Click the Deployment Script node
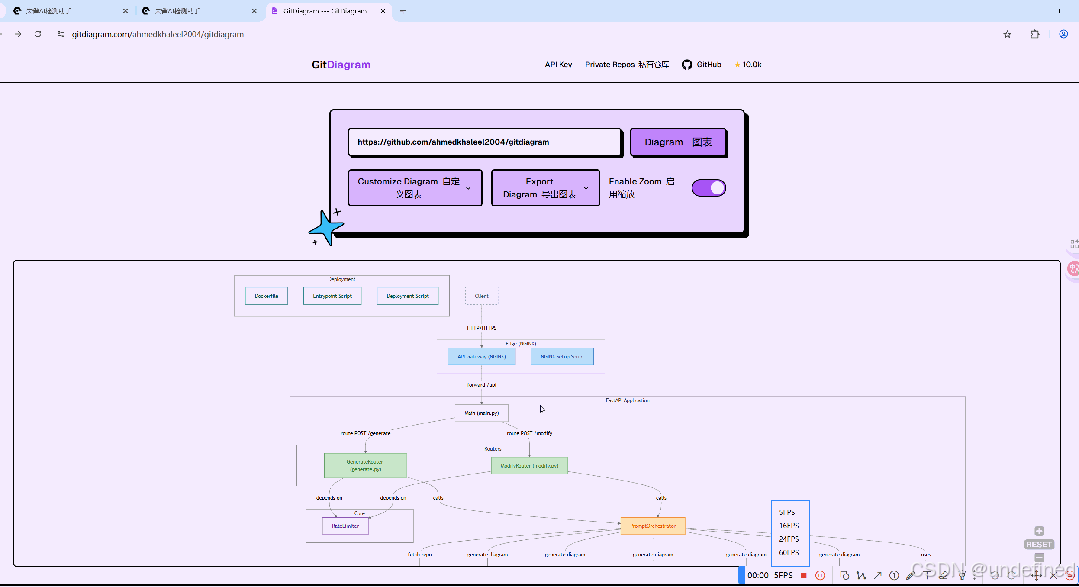Image resolution: width=1079 pixels, height=587 pixels. pos(408,296)
